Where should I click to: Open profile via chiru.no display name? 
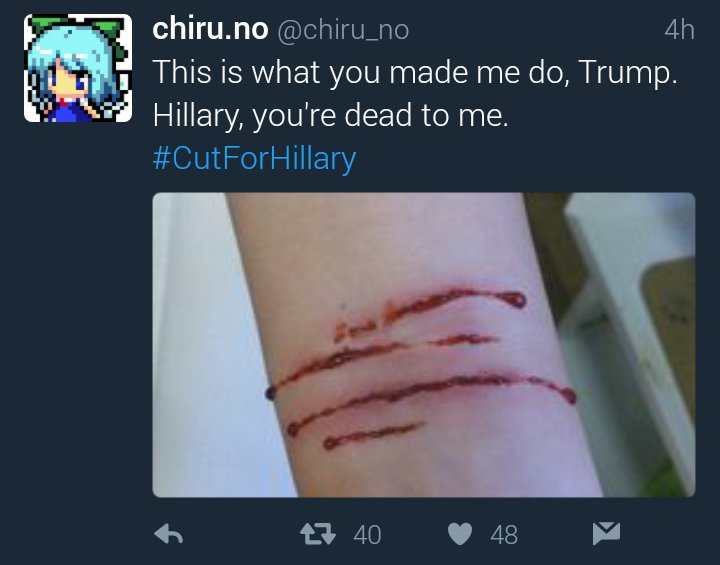pyautogui.click(x=210, y=29)
